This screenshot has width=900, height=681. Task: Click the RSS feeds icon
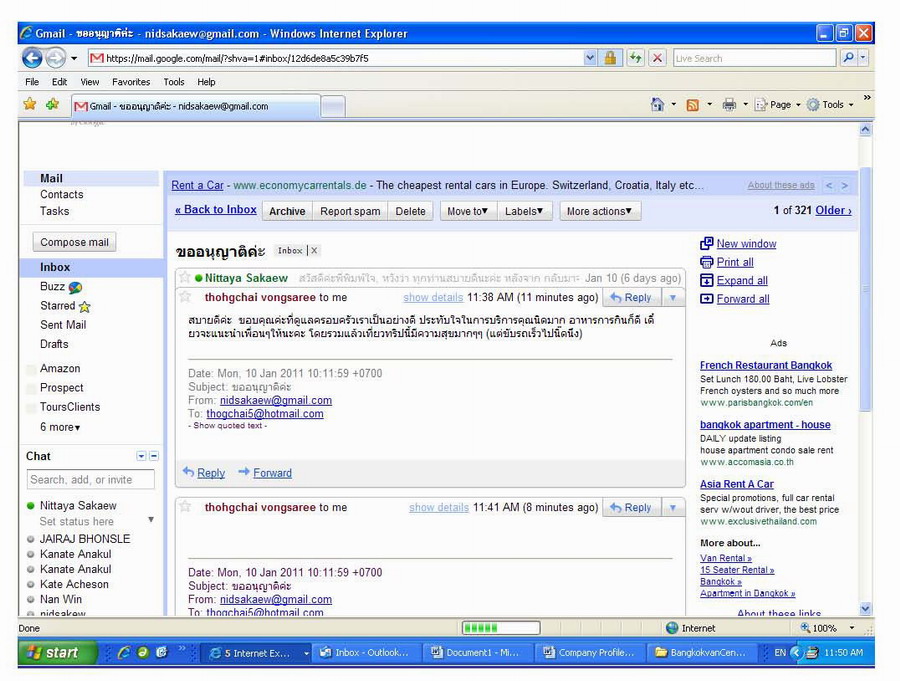(693, 105)
